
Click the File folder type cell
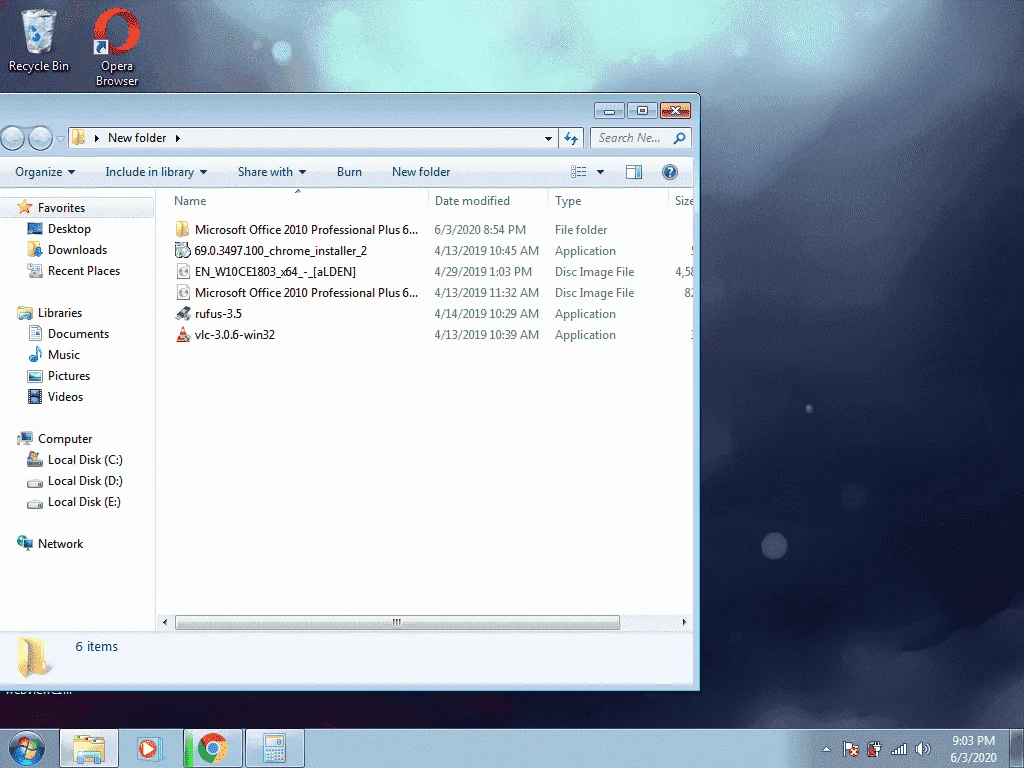(581, 229)
